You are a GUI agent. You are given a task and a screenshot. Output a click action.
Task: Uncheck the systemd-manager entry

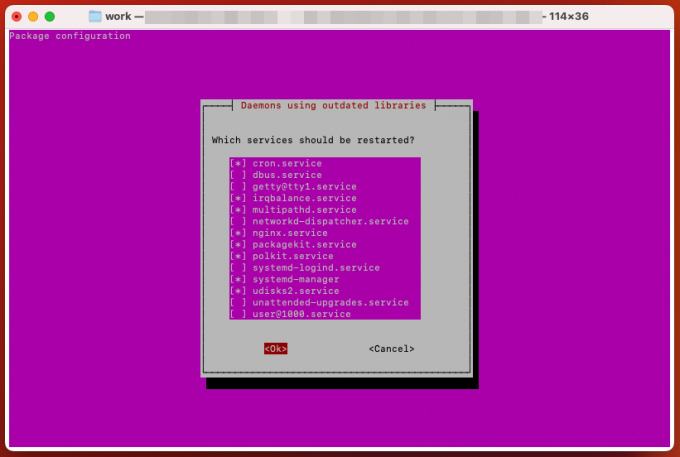pos(237,279)
